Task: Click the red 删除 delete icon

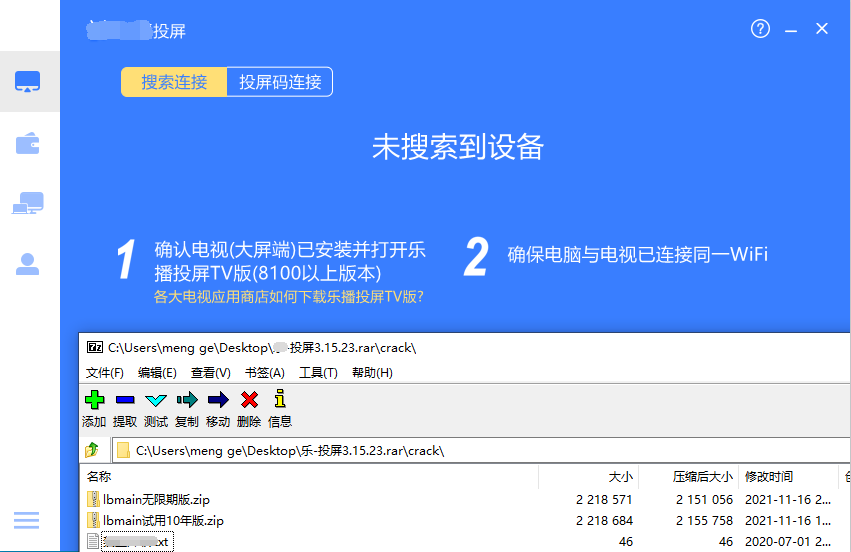Action: (249, 400)
